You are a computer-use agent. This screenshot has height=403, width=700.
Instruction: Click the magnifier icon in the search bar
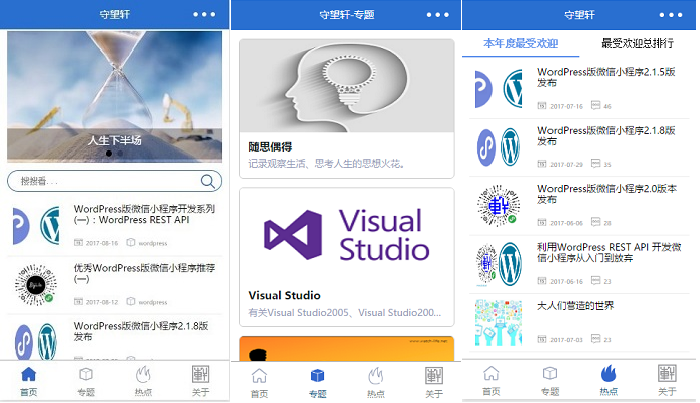209,181
